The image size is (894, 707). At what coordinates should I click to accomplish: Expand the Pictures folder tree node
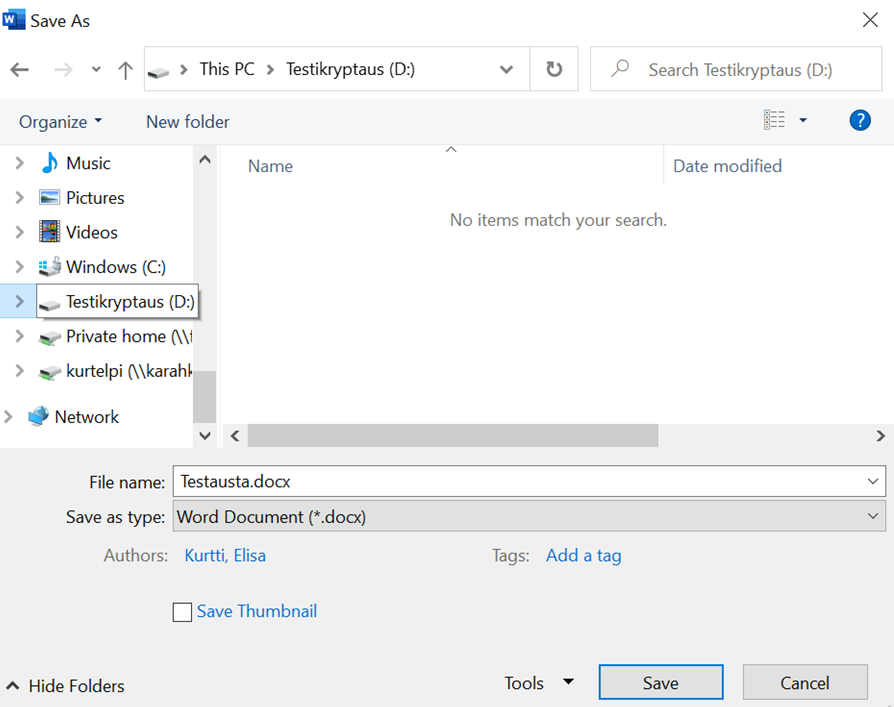tap(19, 198)
